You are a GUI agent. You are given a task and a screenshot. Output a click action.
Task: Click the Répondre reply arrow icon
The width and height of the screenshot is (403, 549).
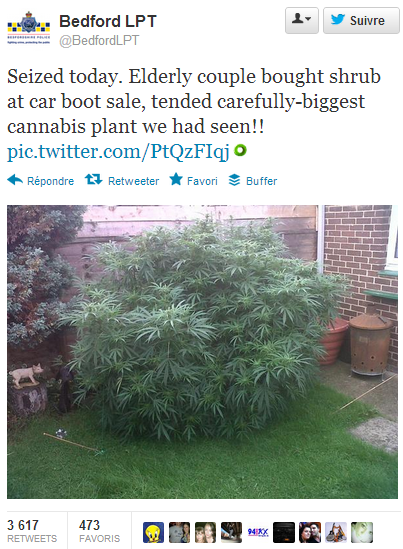click(x=15, y=180)
